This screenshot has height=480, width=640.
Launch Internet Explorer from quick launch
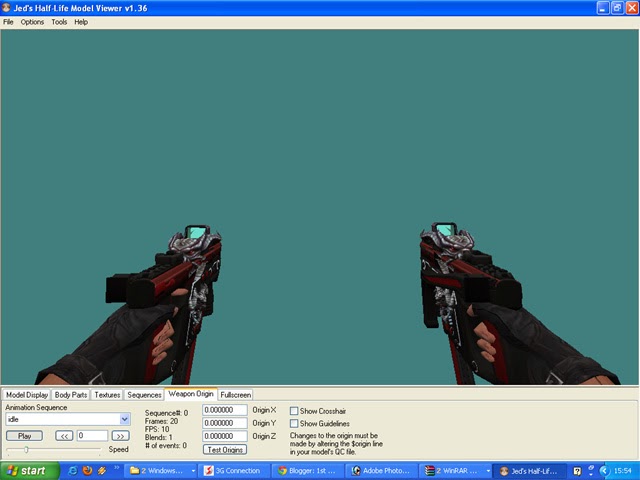pyautogui.click(x=73, y=471)
